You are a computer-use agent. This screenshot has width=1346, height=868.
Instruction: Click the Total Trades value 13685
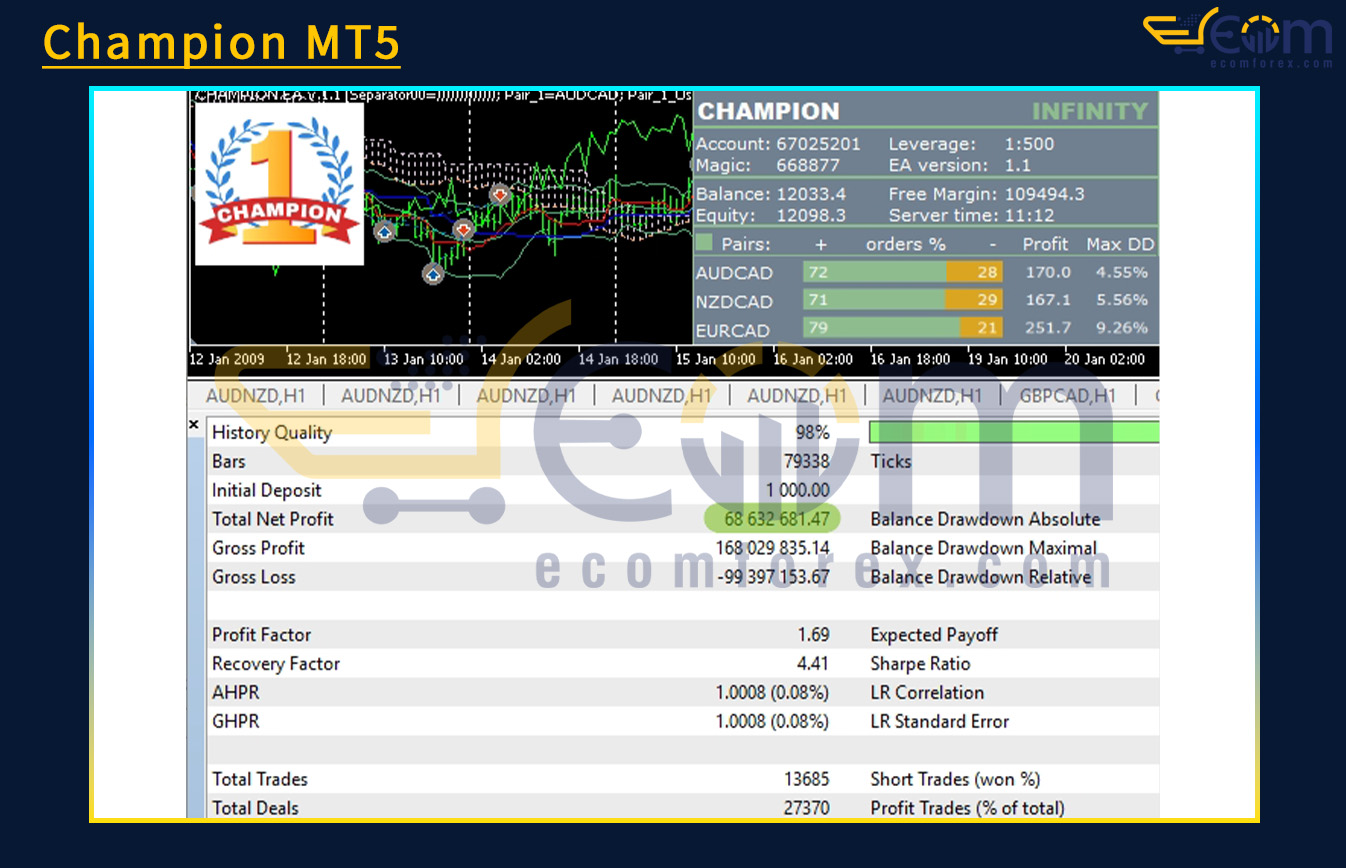(x=807, y=780)
